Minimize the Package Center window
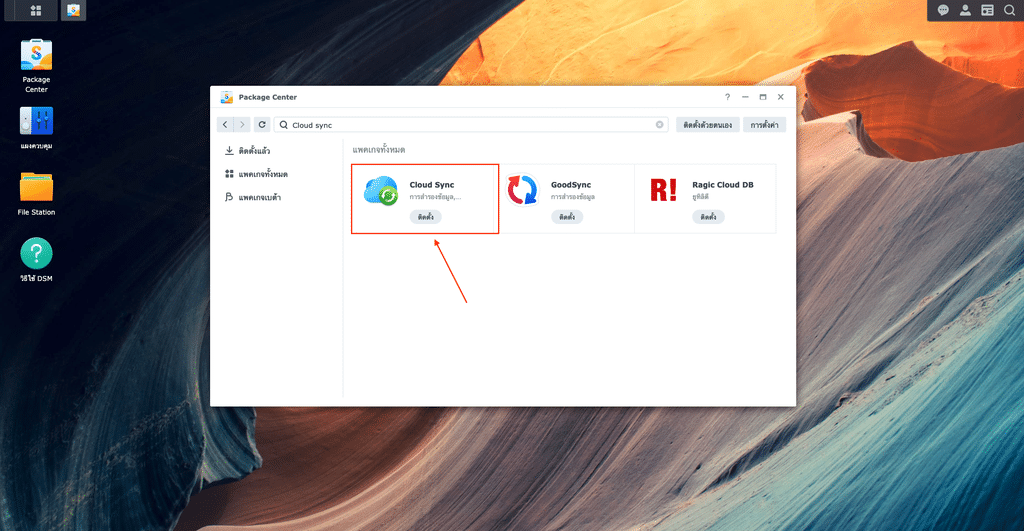 point(745,97)
